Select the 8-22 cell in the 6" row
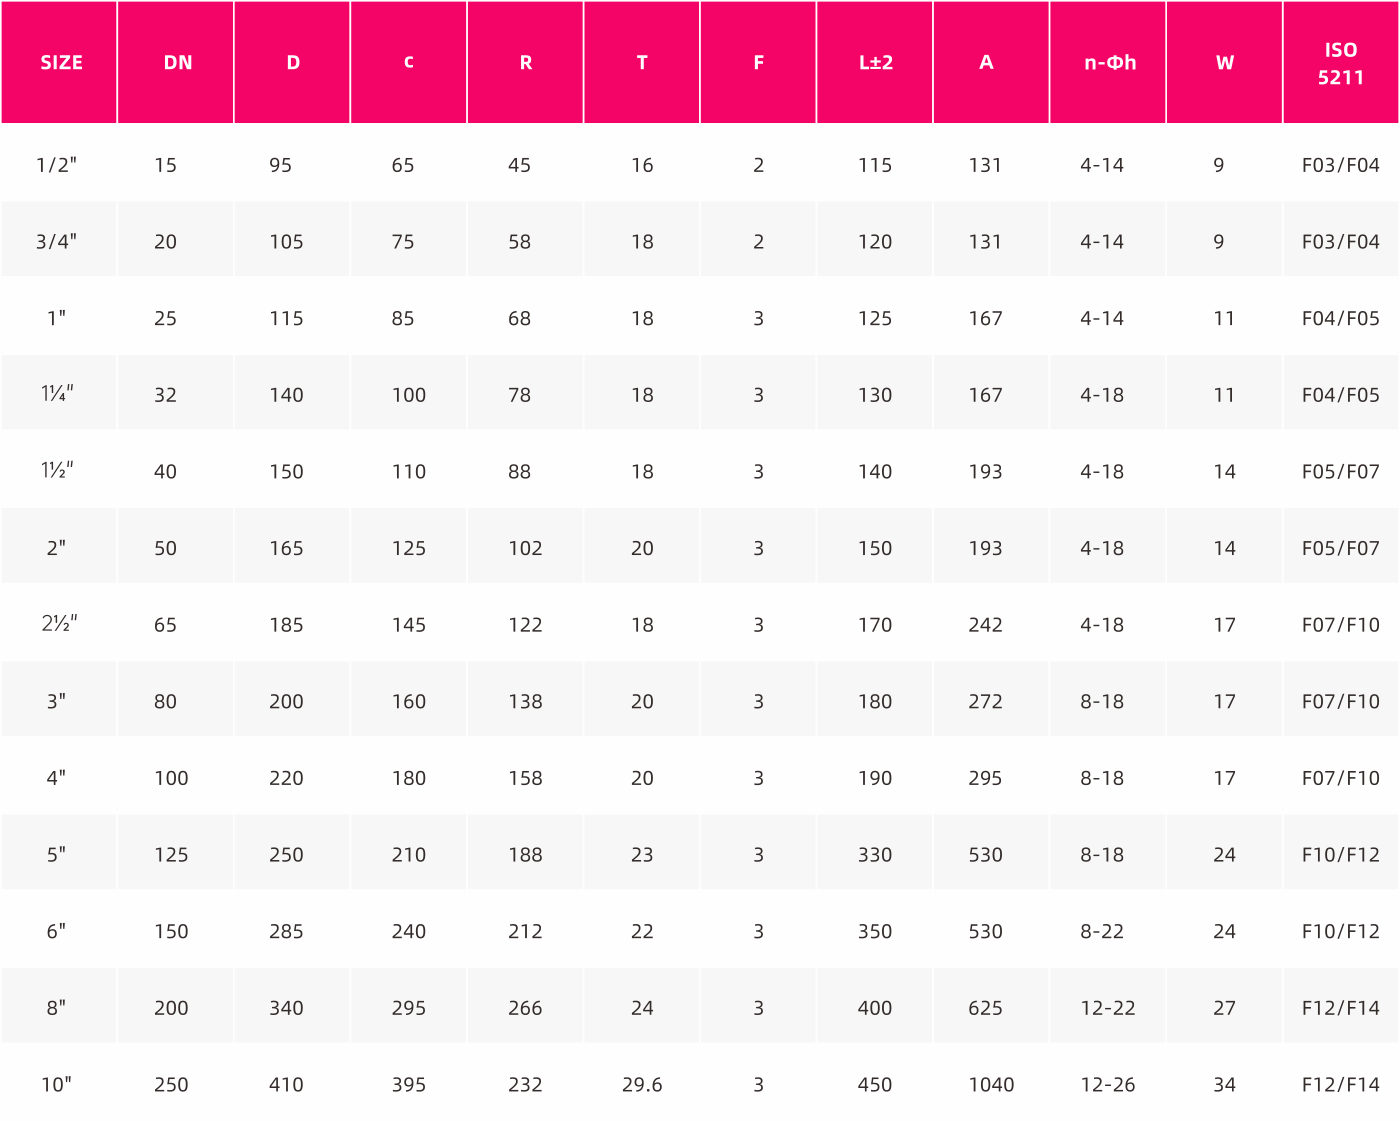 [x=1102, y=932]
